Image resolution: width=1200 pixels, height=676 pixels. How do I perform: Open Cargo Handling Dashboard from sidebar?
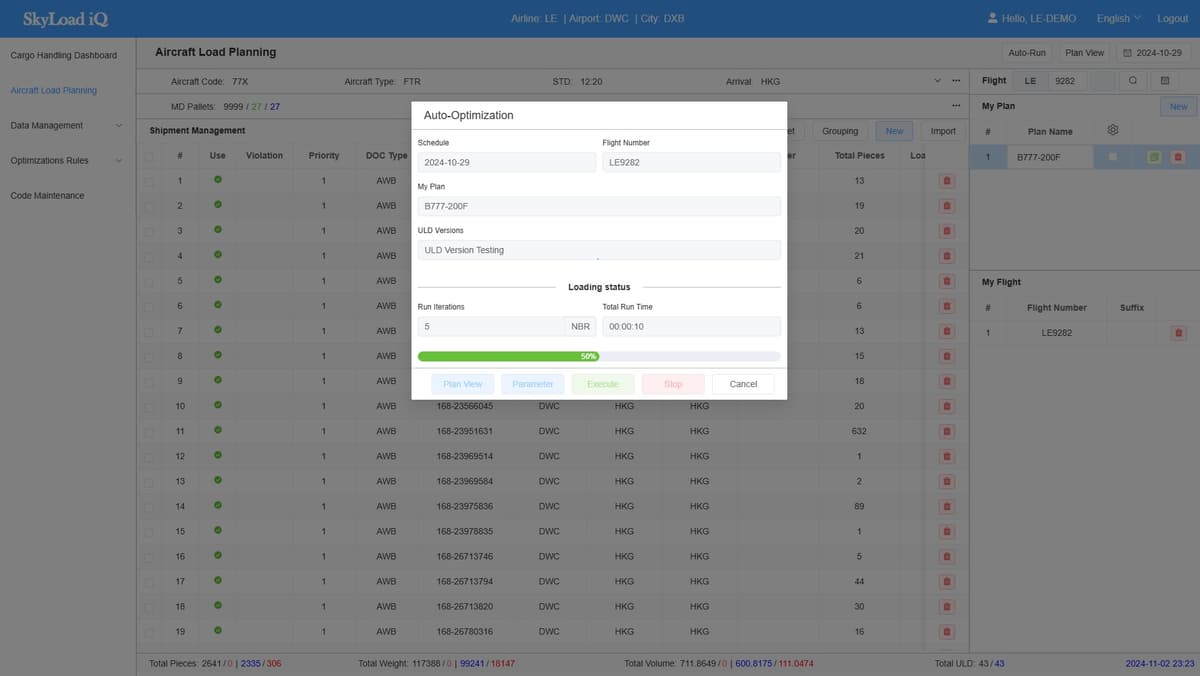[x=63, y=55]
